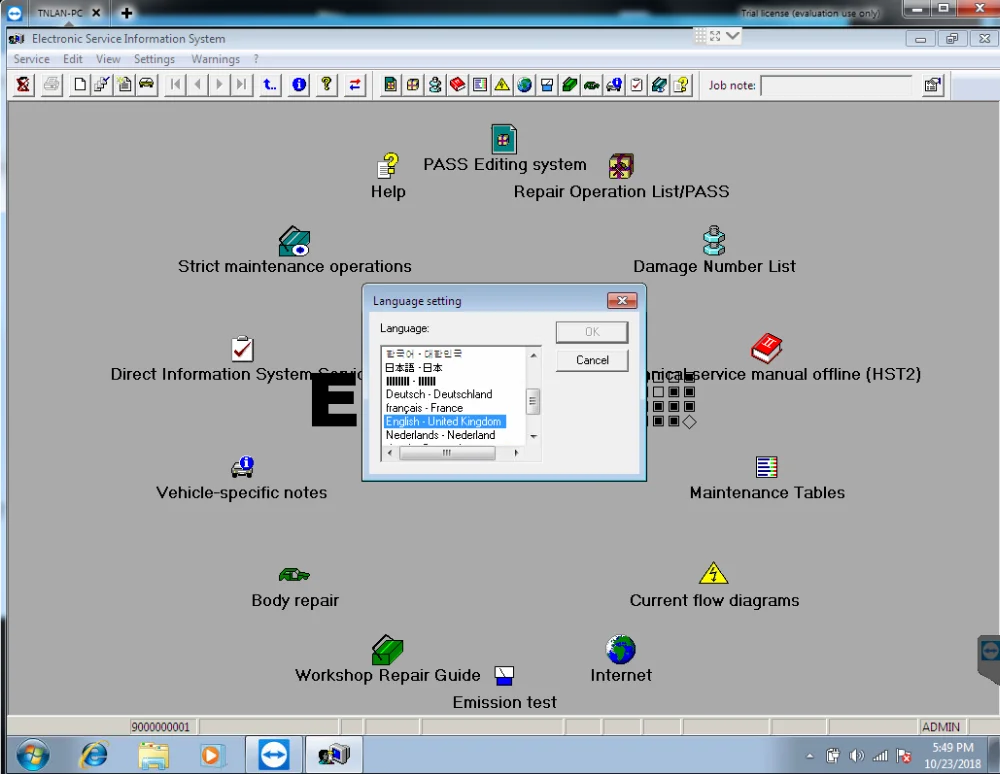
Task: Open Workshop Repair Guide module
Action: [x=387, y=650]
